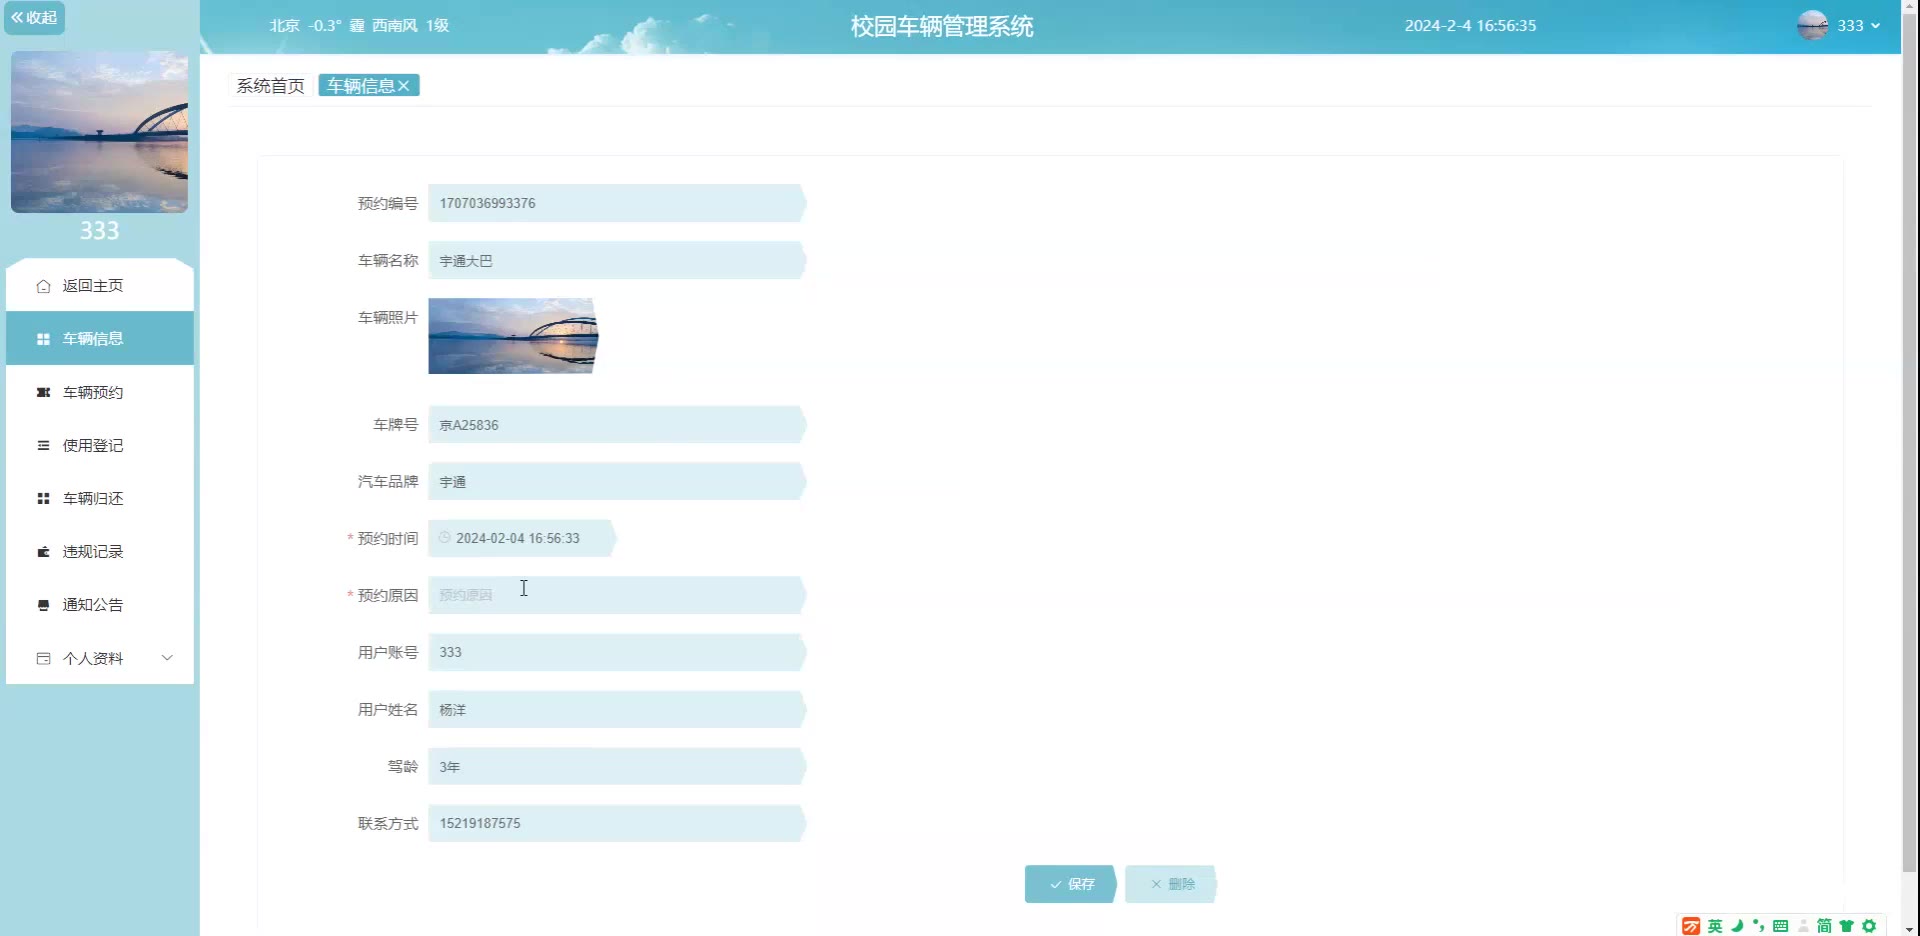1920x936 pixels.
Task: Click the scrollbar down arrow
Action: coord(1910,929)
